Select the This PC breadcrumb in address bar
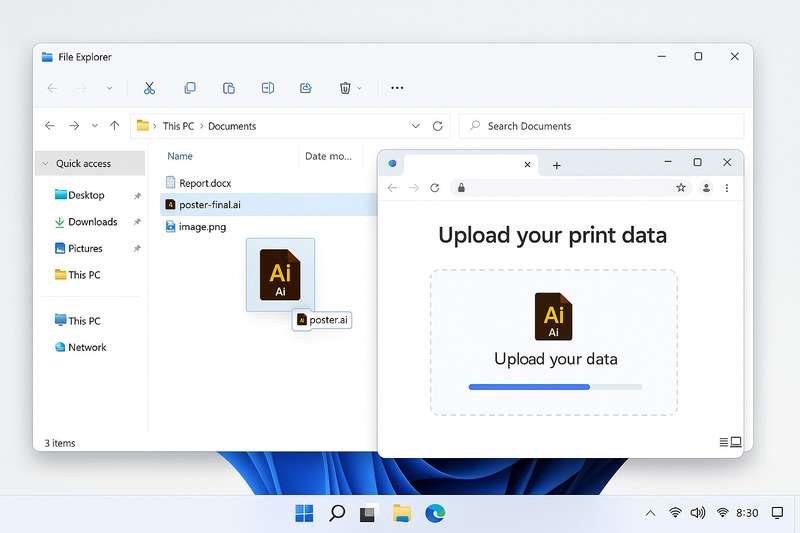 pos(178,126)
